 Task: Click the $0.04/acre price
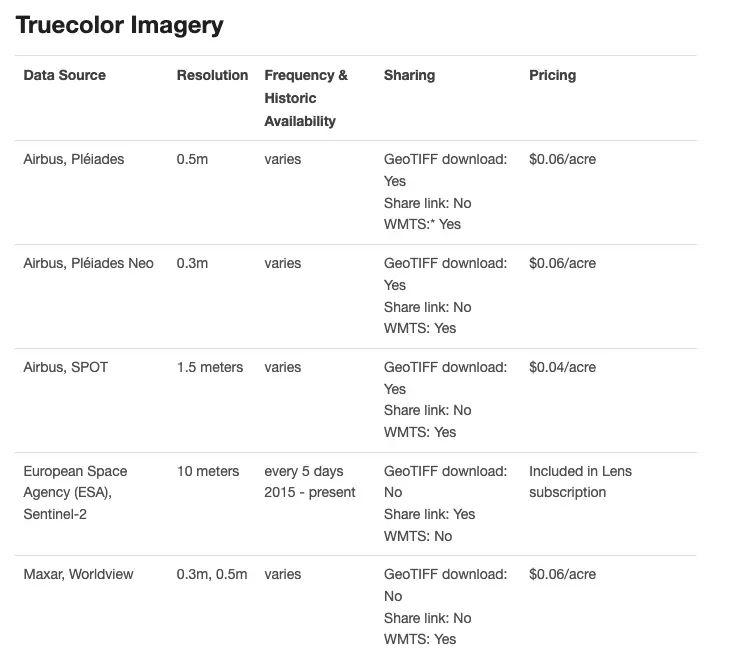[563, 367]
